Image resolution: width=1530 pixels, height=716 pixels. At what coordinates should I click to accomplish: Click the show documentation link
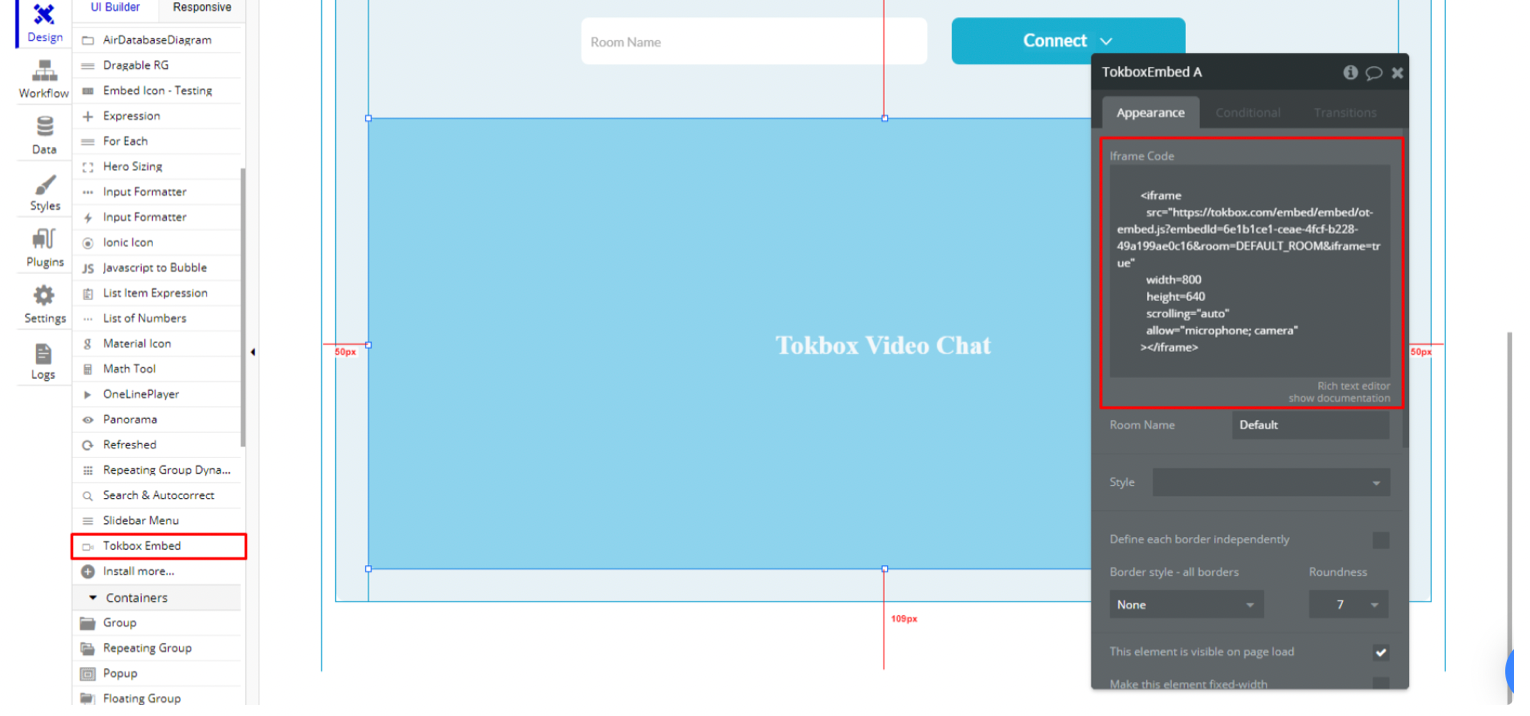1339,398
